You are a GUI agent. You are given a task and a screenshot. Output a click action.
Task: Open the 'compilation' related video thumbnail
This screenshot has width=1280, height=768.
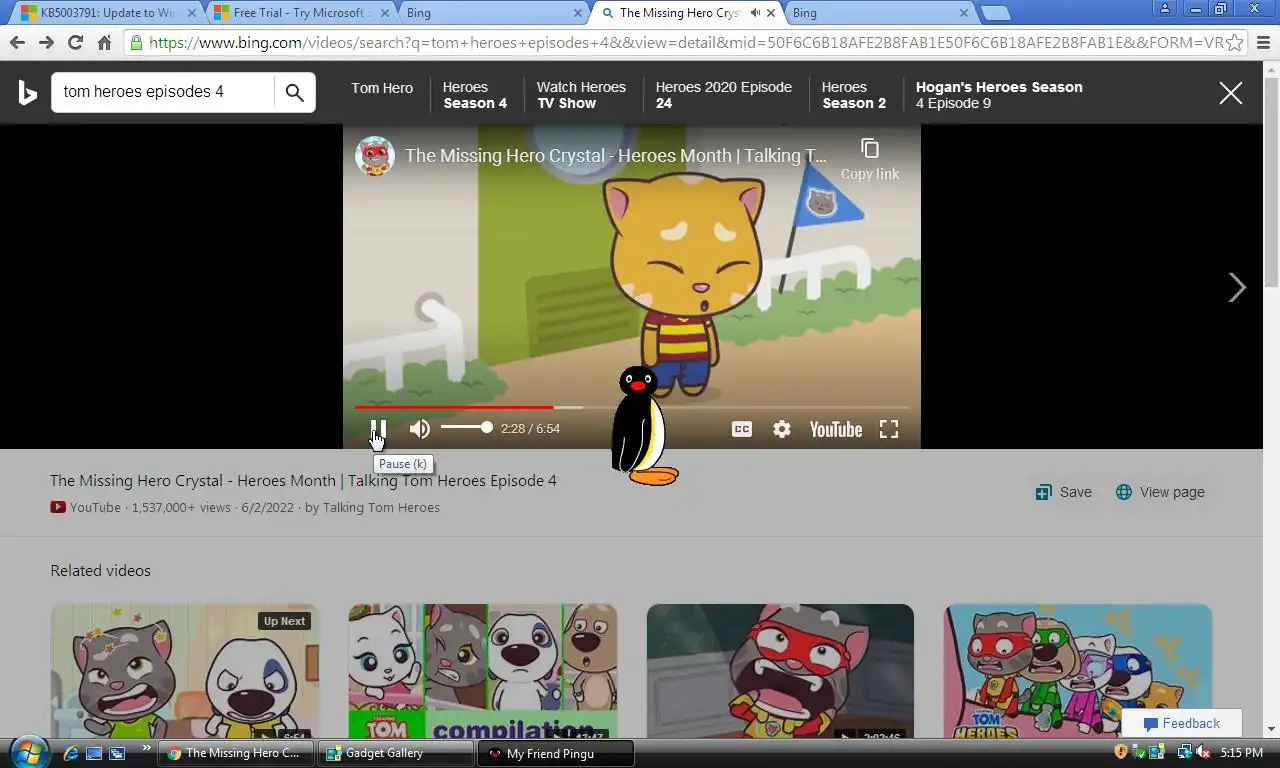point(483,671)
